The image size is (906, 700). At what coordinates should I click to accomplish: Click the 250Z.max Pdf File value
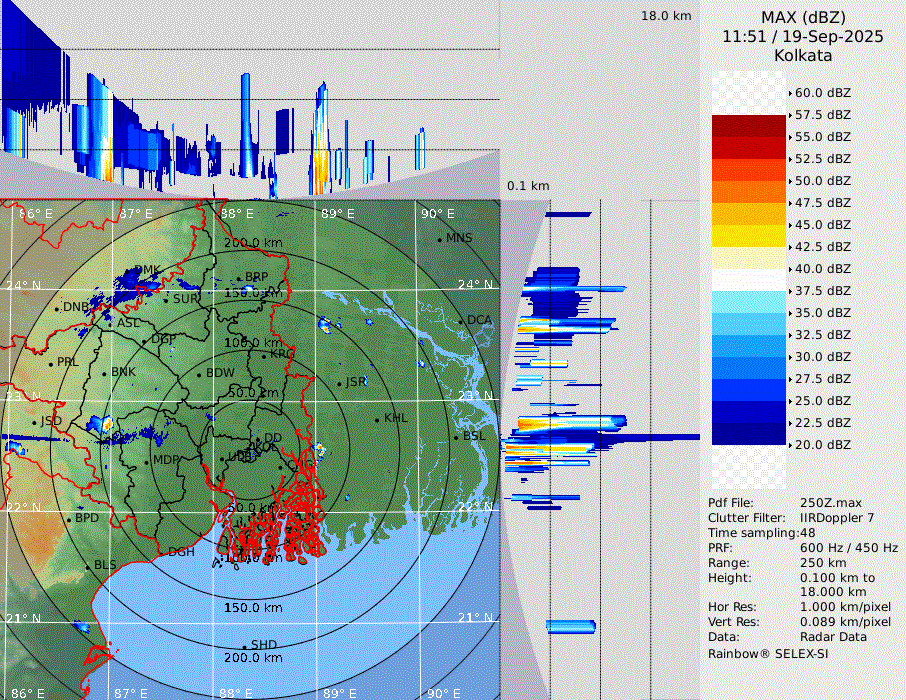point(831,502)
